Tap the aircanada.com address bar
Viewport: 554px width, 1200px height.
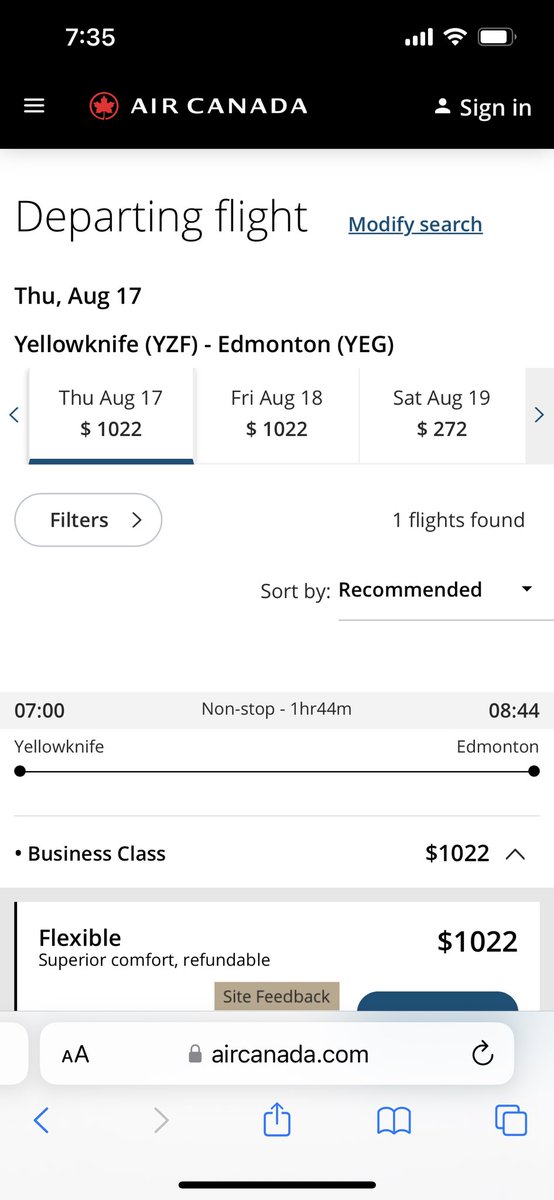[x=277, y=1054]
